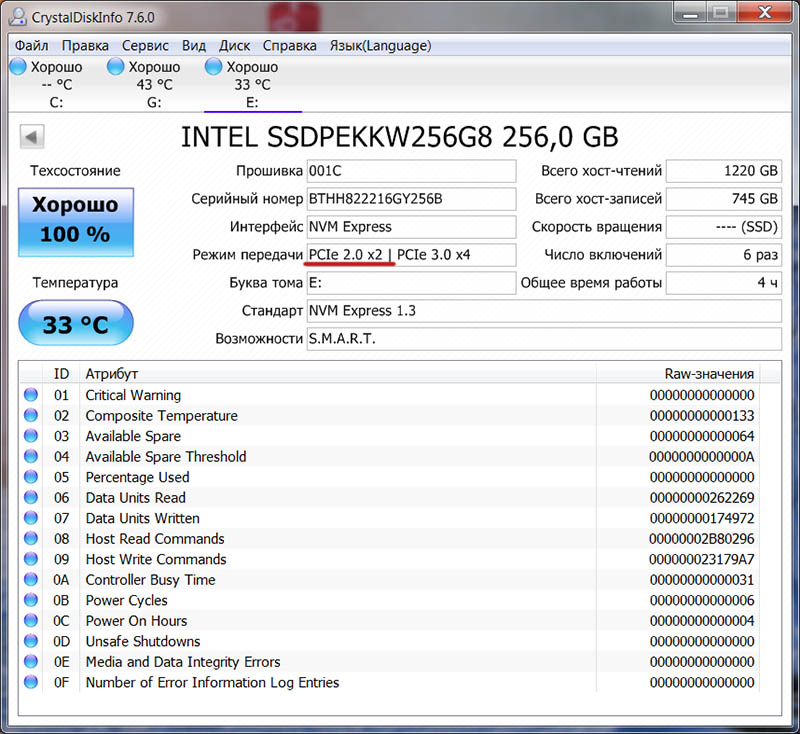This screenshot has height=734, width=800.
Task: Click the Буква тома field E:
Action: 411,283
